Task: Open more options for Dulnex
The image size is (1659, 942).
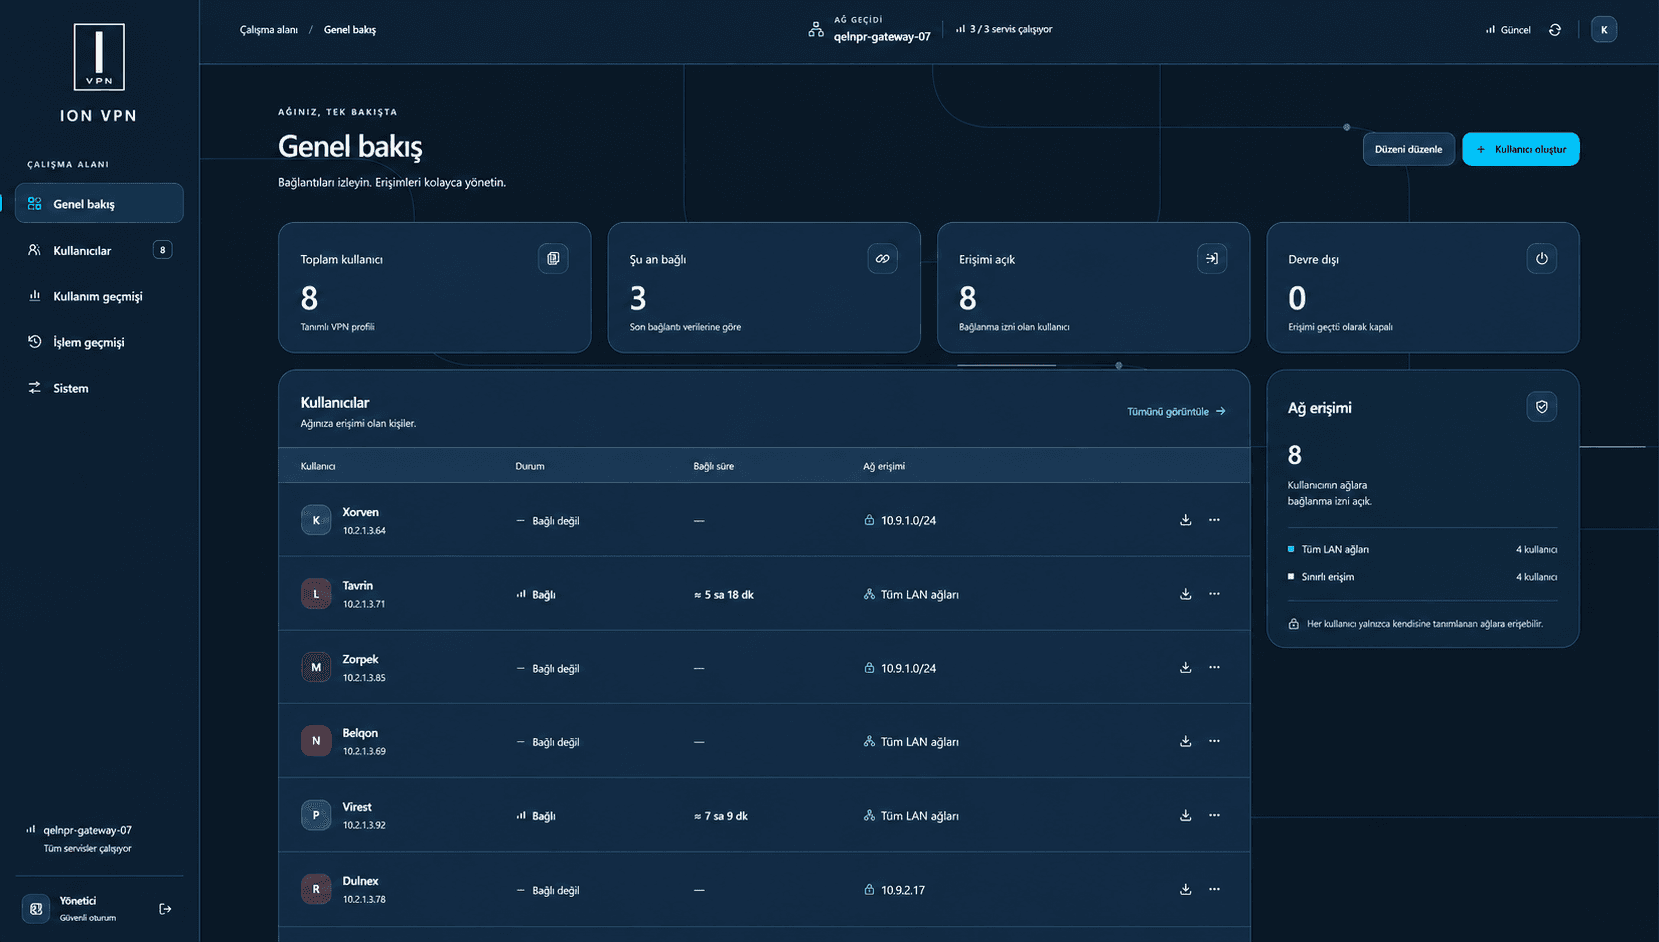Action: click(1214, 889)
